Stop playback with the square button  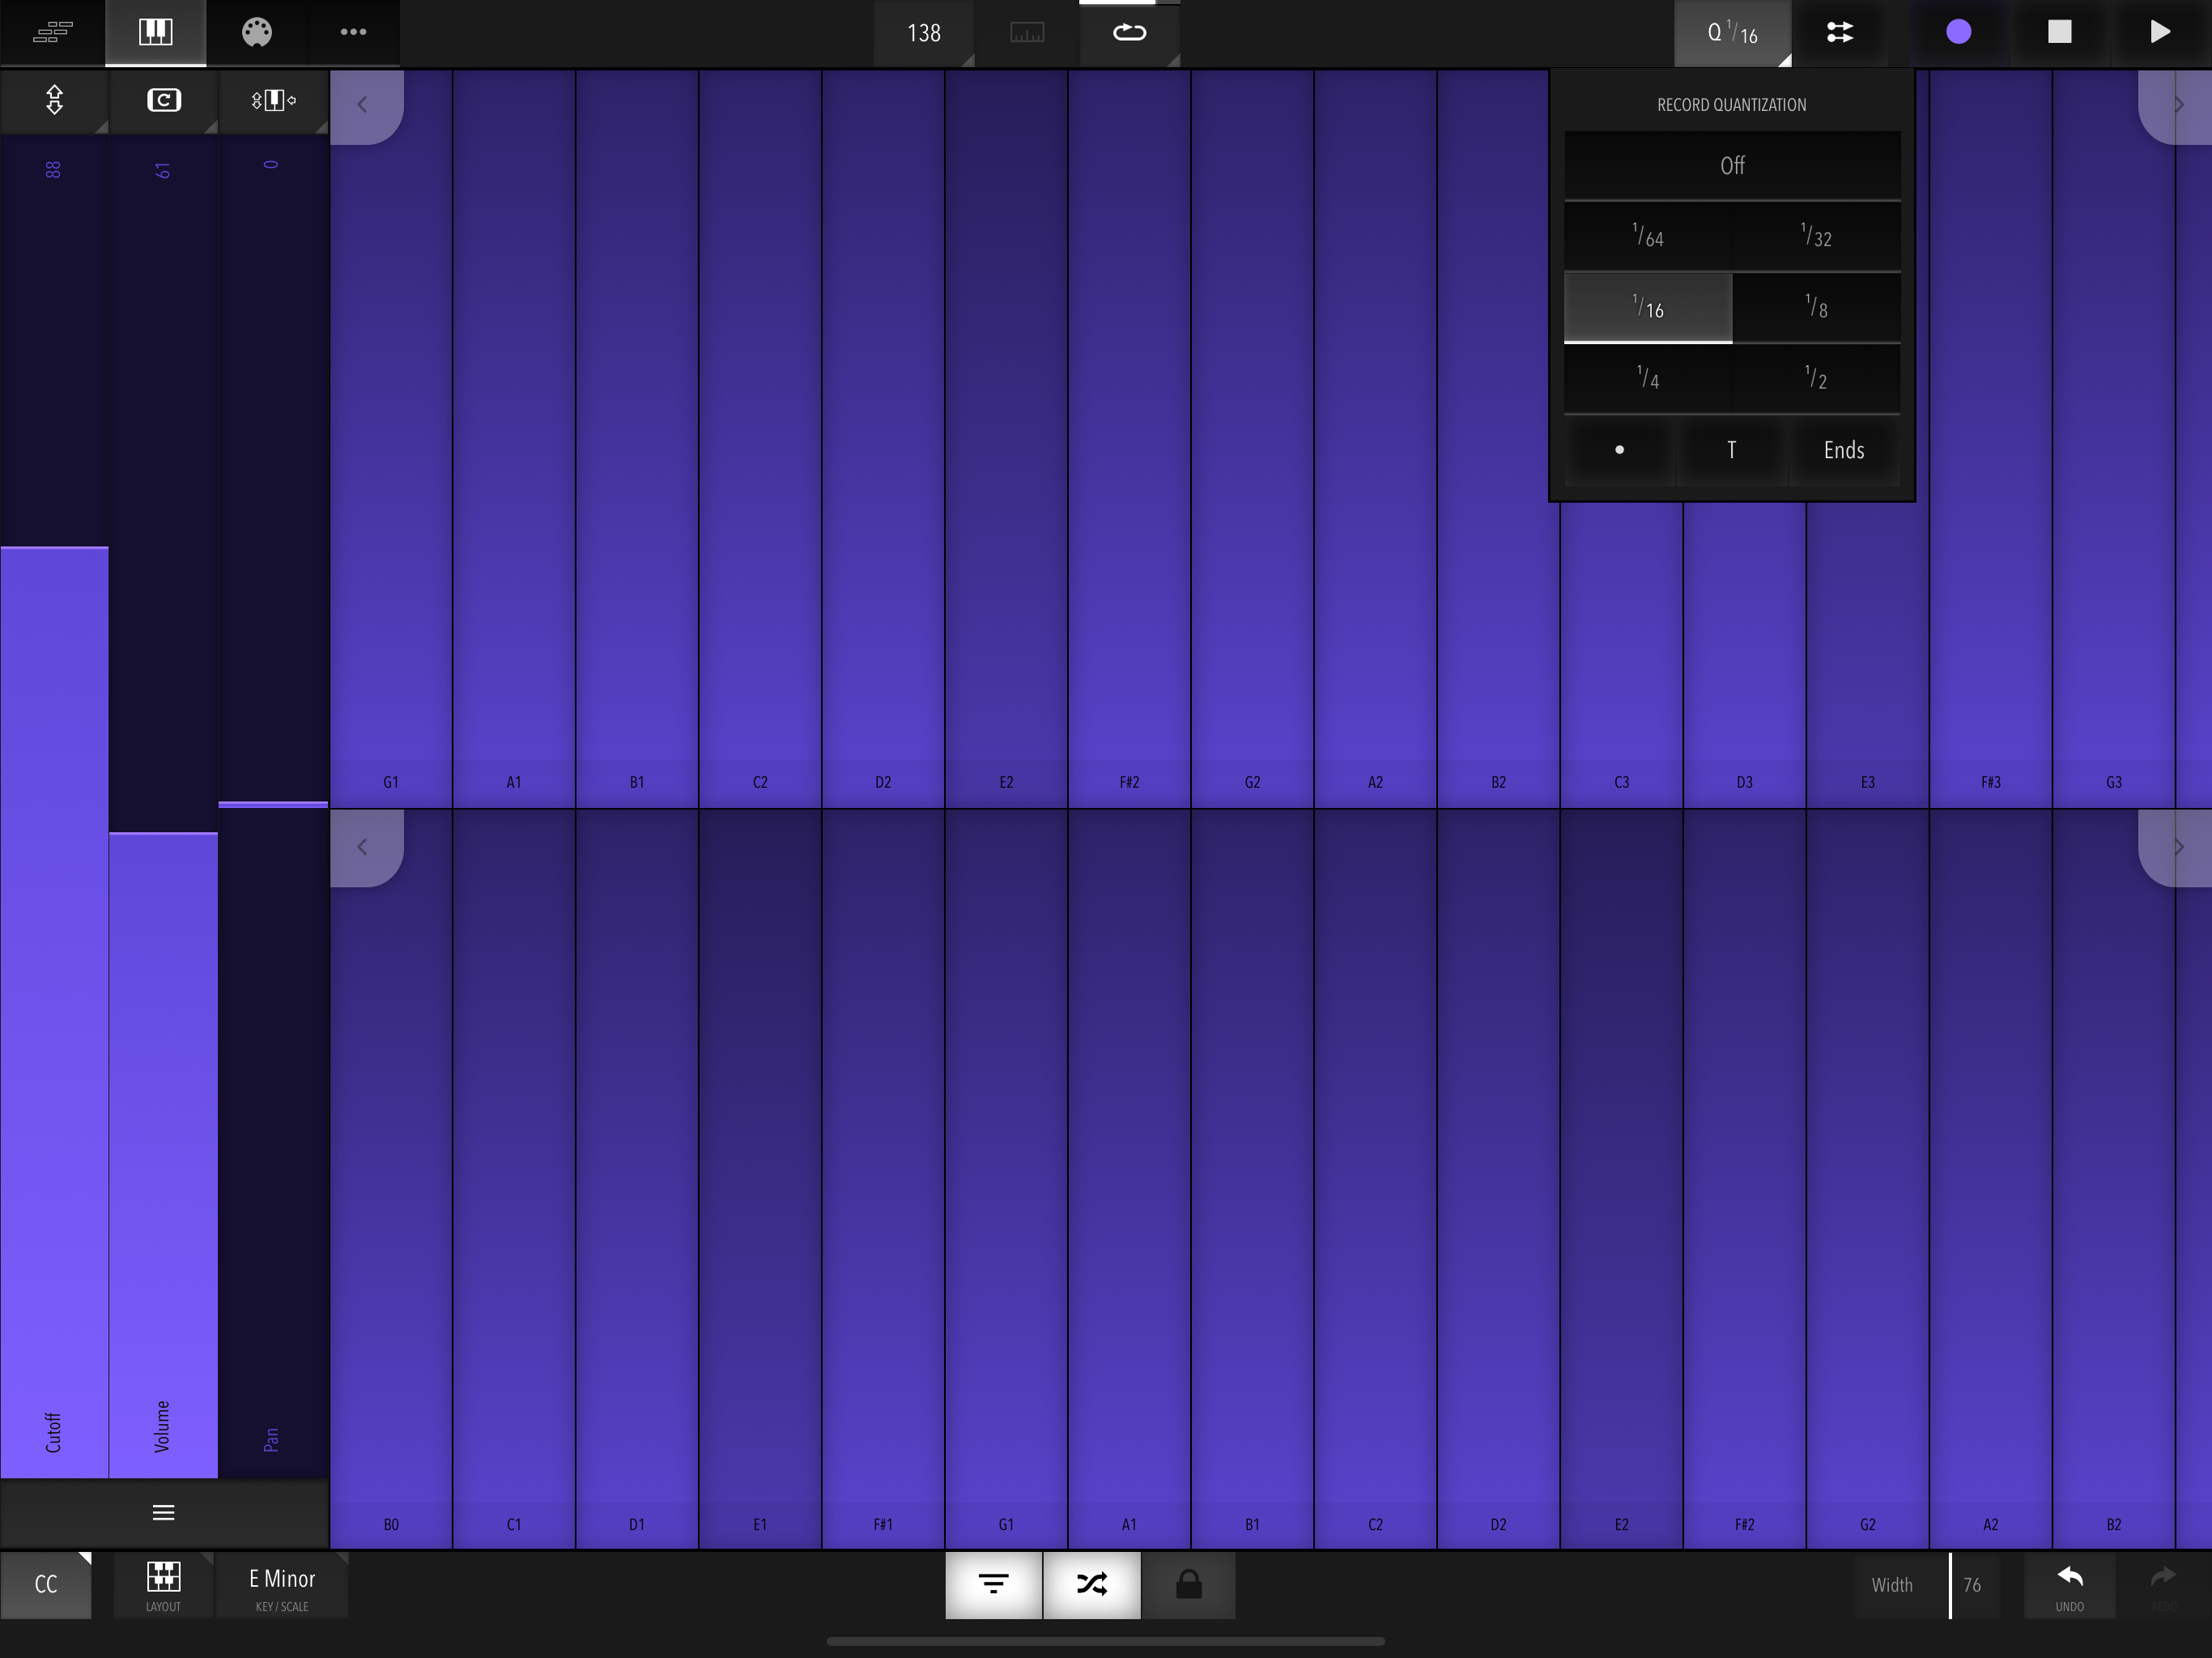pyautogui.click(x=2059, y=32)
